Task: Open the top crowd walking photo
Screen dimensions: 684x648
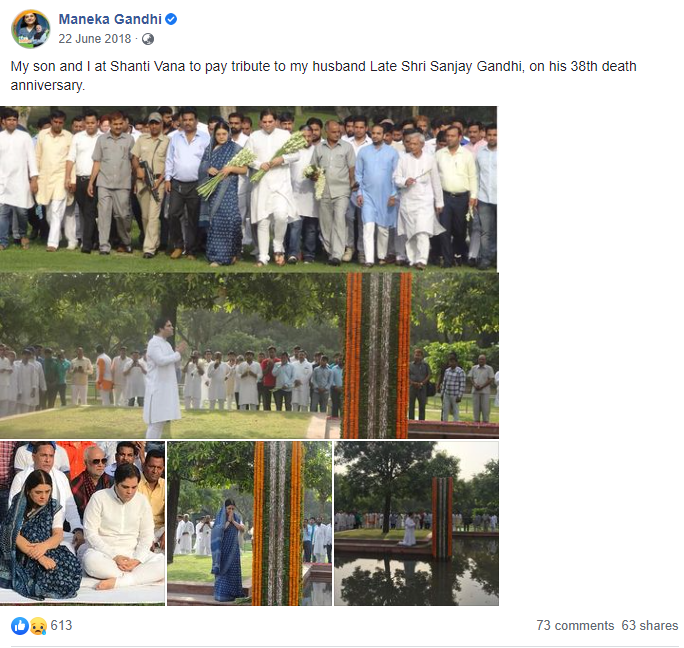Action: tap(248, 189)
